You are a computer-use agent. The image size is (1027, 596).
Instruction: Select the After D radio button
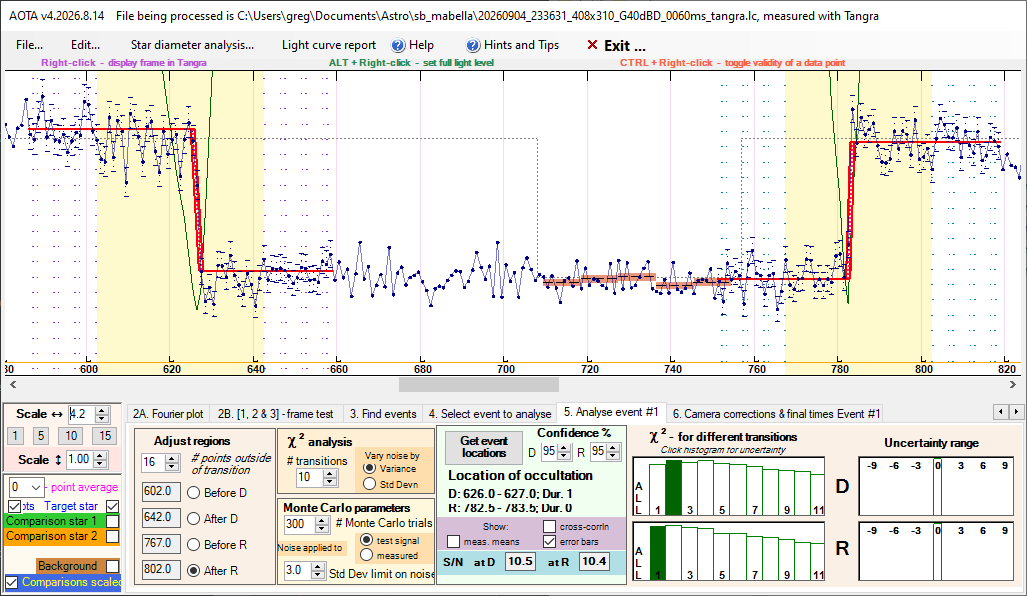point(194,519)
